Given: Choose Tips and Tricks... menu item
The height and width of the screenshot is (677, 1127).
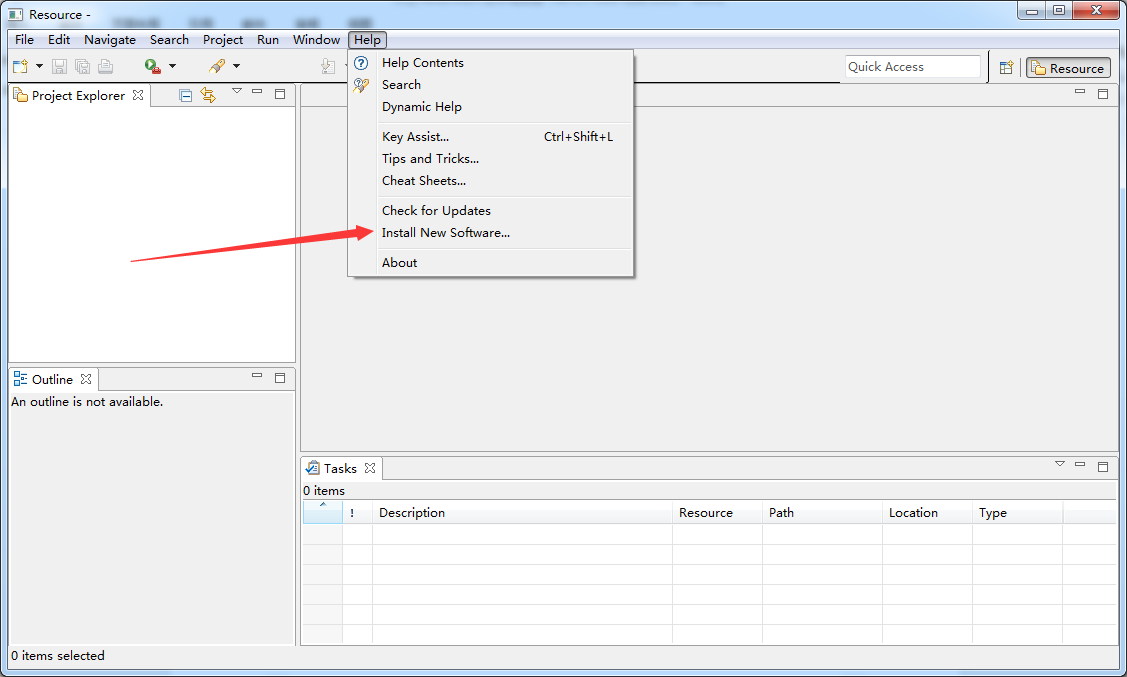Looking at the screenshot, I should (490, 159).
